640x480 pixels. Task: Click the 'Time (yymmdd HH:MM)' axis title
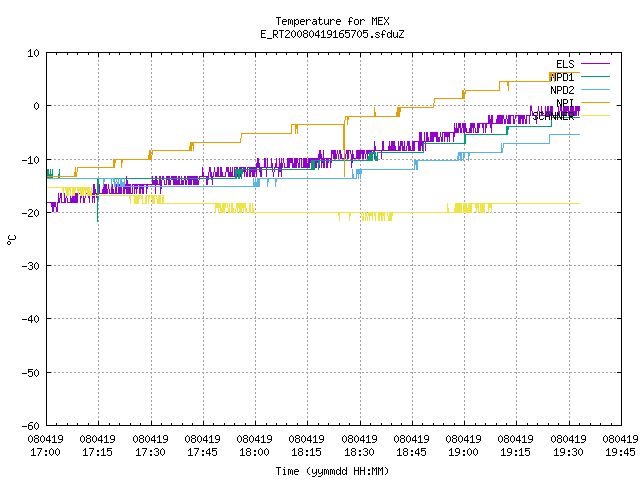coord(332,471)
